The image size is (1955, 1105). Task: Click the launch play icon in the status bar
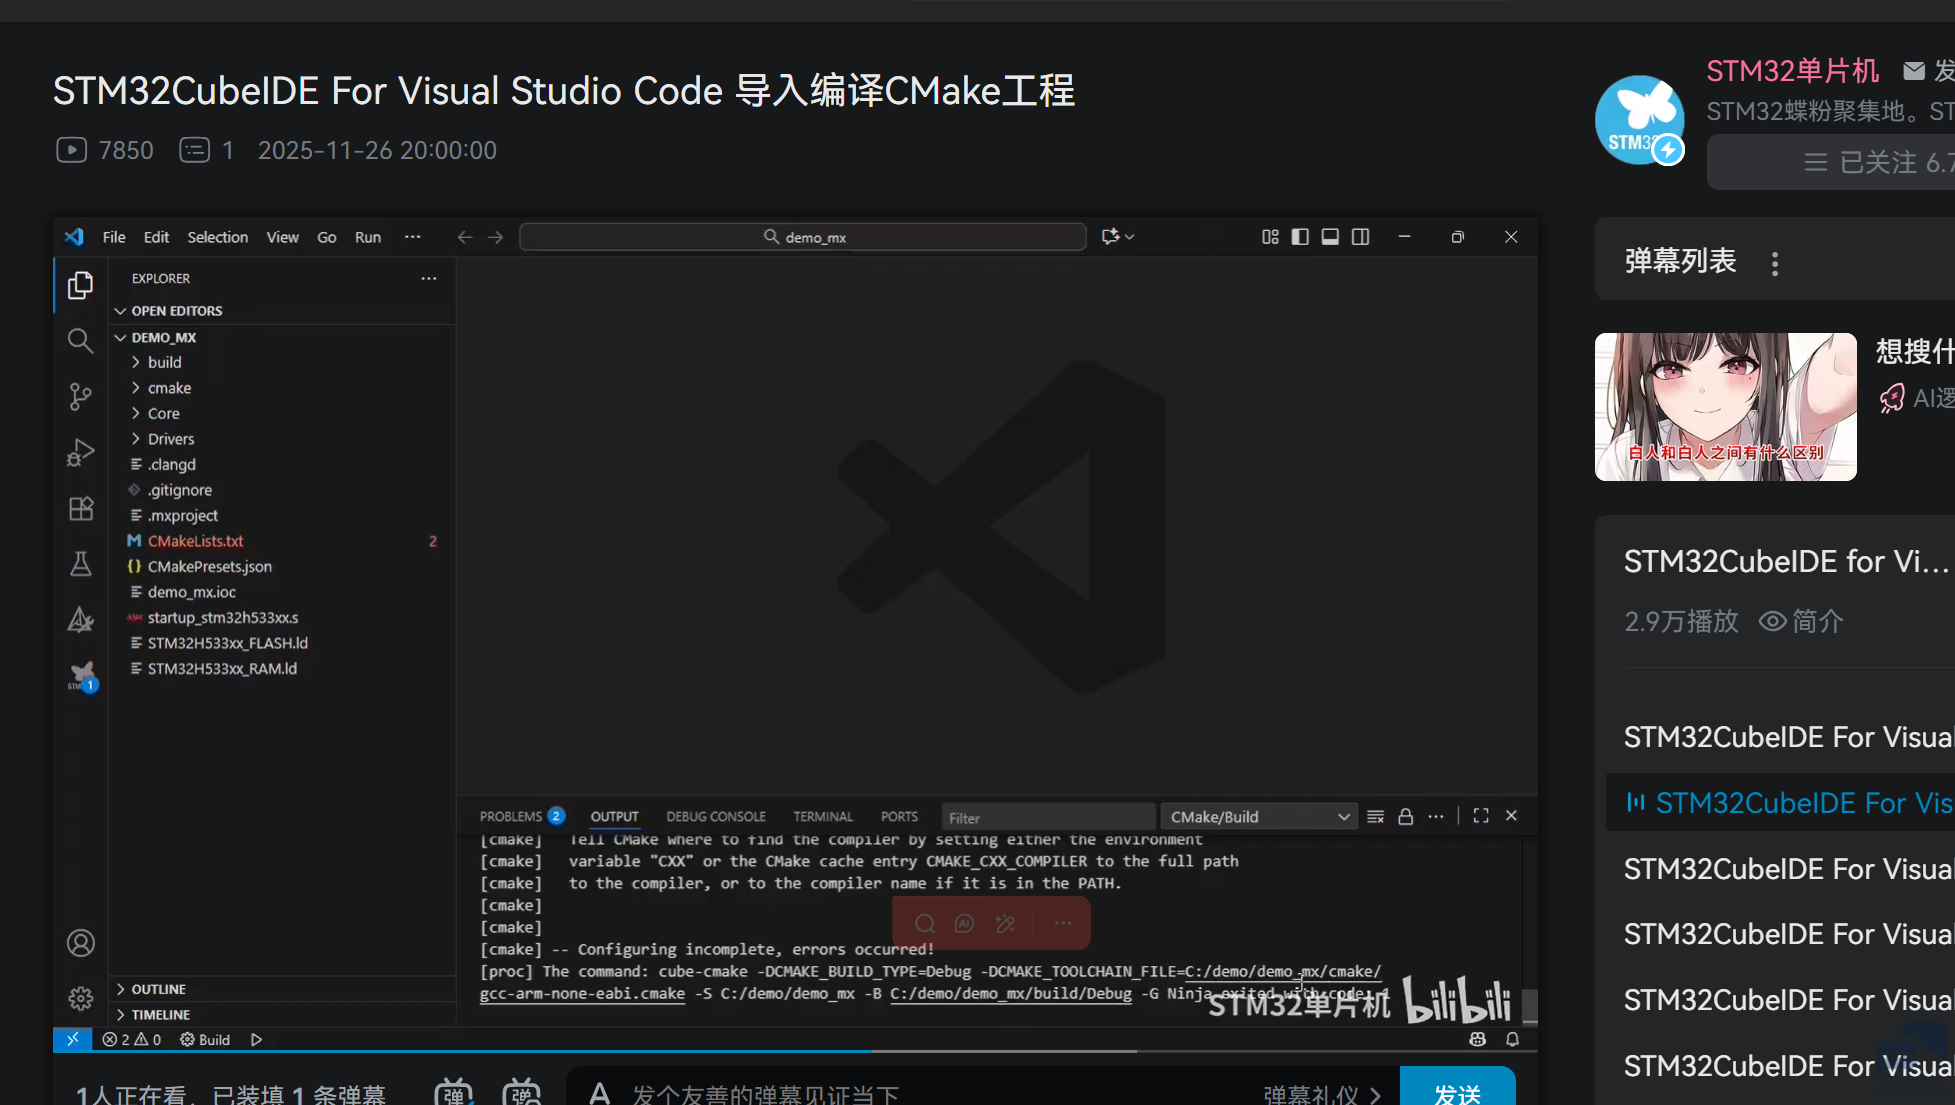point(256,1039)
